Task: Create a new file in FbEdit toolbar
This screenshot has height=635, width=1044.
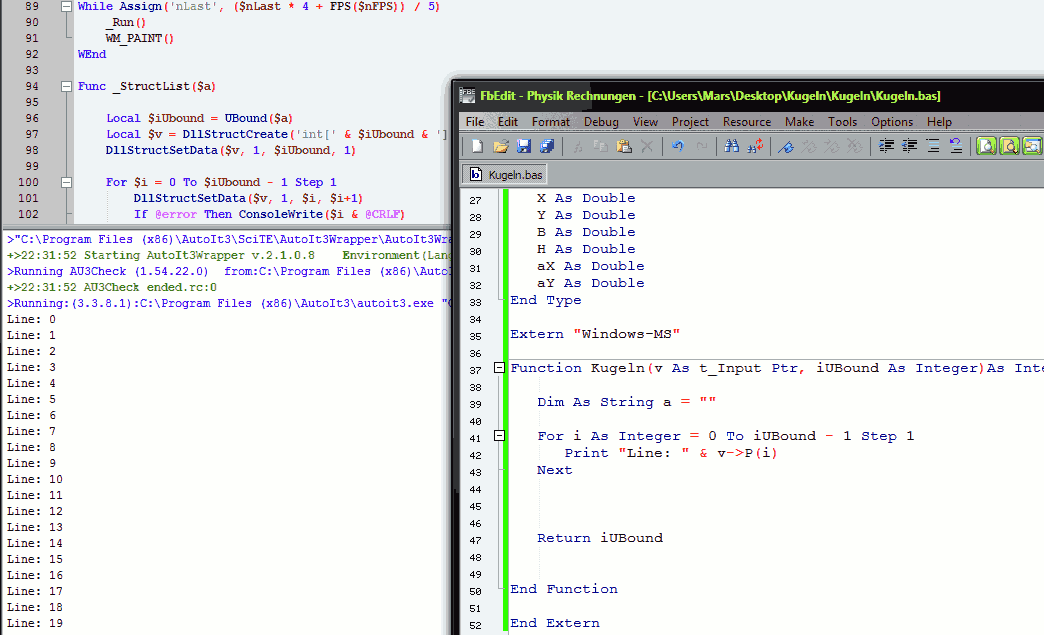Action: click(x=477, y=147)
